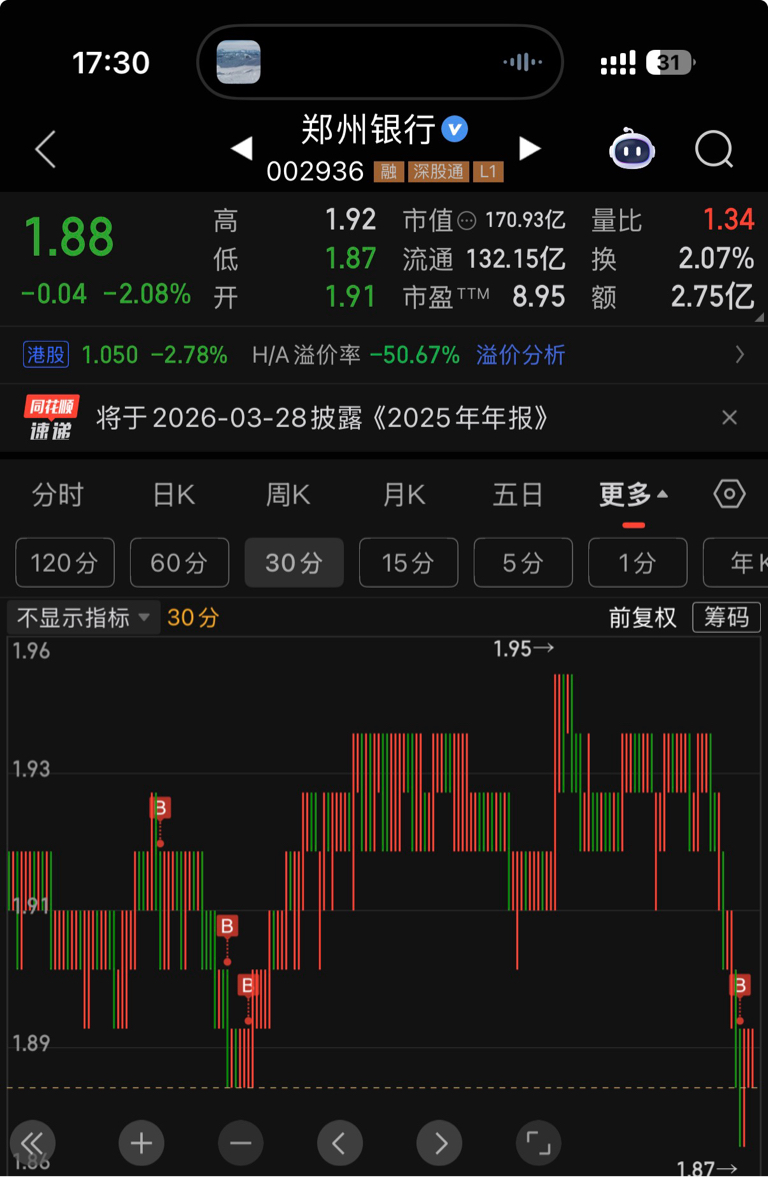
Task: Open the robot AI assistant
Action: [x=631, y=149]
